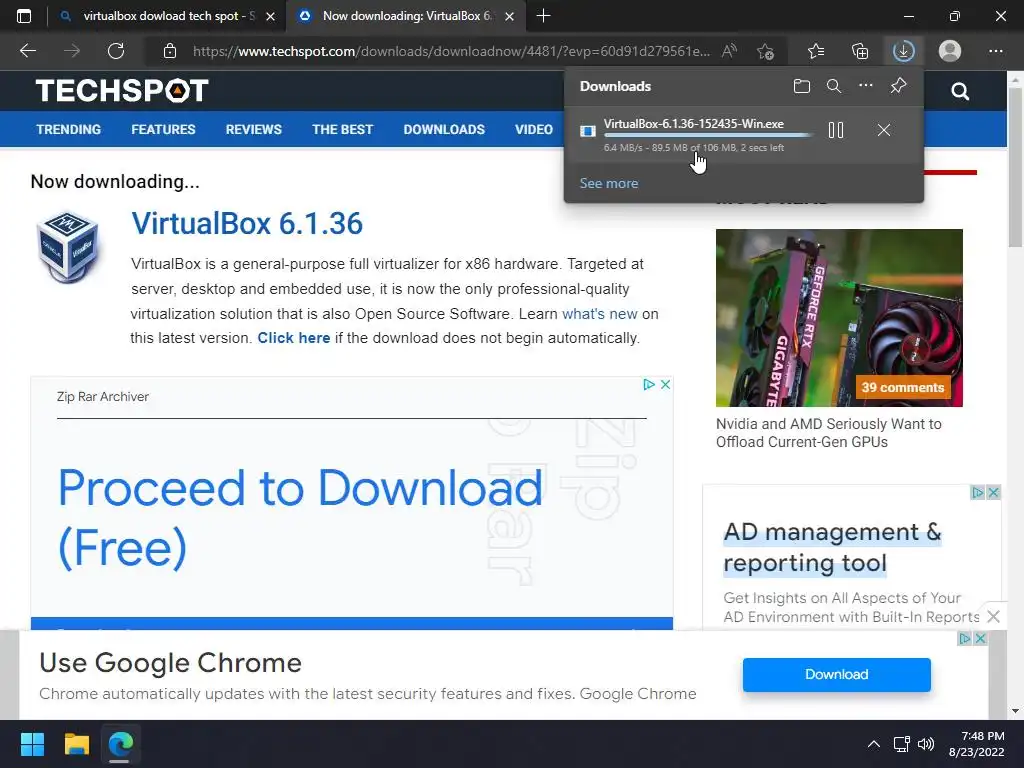Open More options in Downloads panel

[866, 86]
